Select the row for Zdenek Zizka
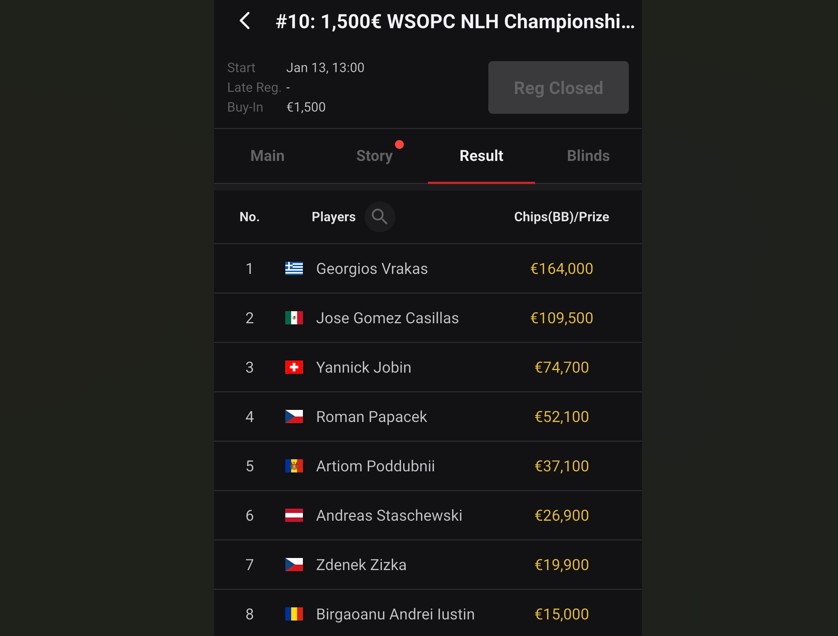The width and height of the screenshot is (838, 636). (427, 564)
